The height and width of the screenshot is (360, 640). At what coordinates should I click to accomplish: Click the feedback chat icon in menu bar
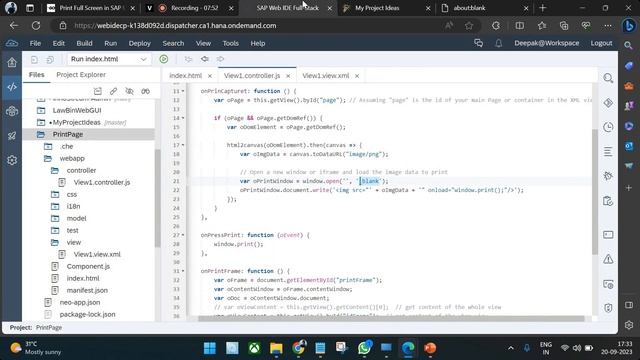point(478,43)
